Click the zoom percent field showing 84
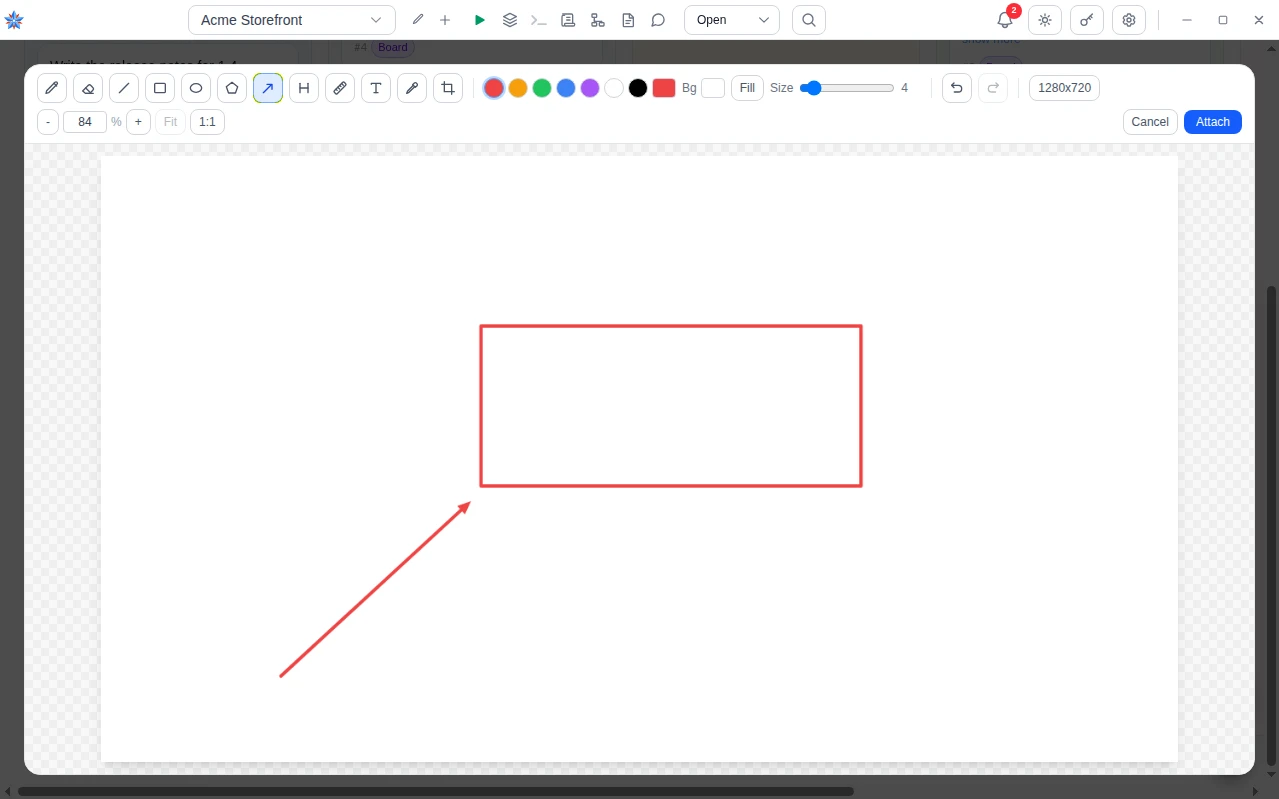 (85, 122)
